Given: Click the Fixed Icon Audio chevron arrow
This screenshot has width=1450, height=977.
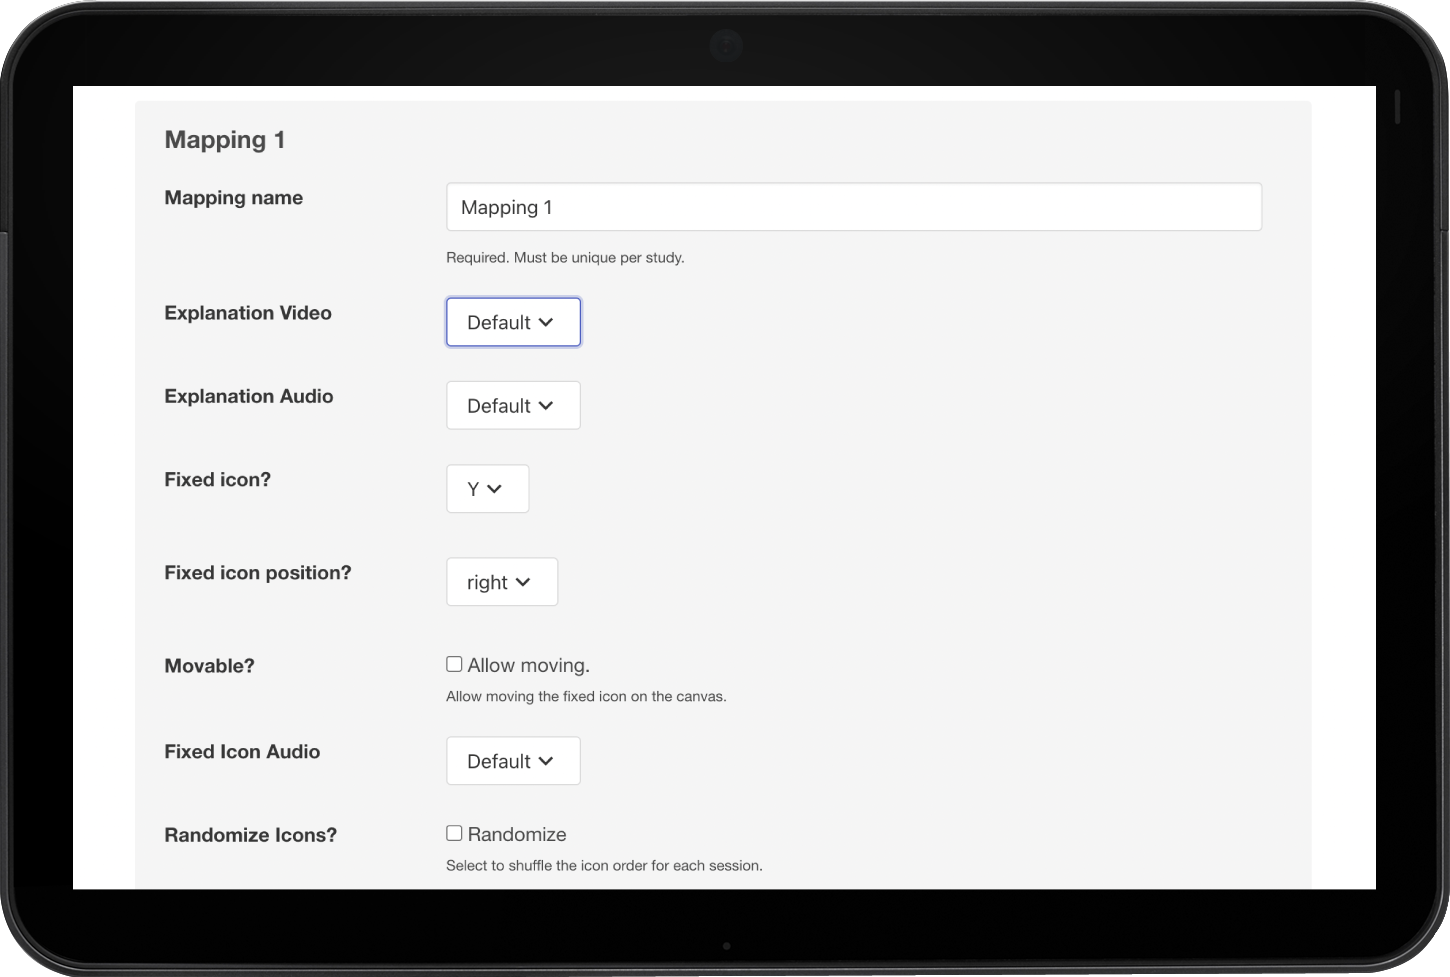Looking at the screenshot, I should [x=546, y=761].
